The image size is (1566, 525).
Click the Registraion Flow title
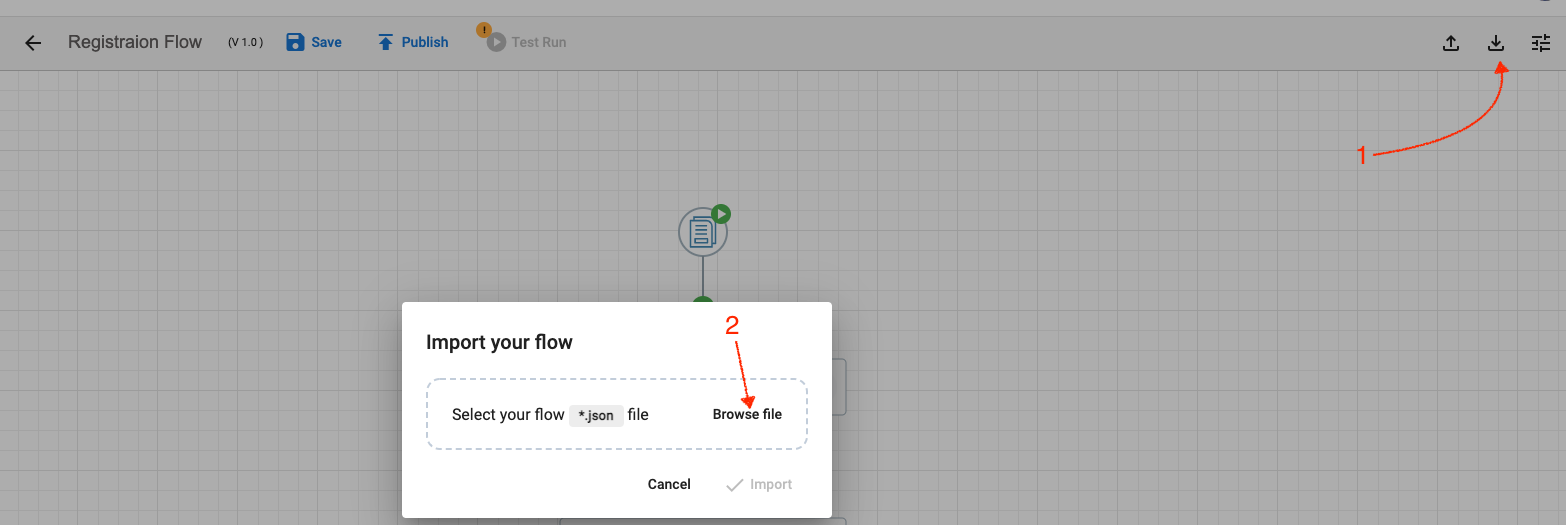pos(135,42)
